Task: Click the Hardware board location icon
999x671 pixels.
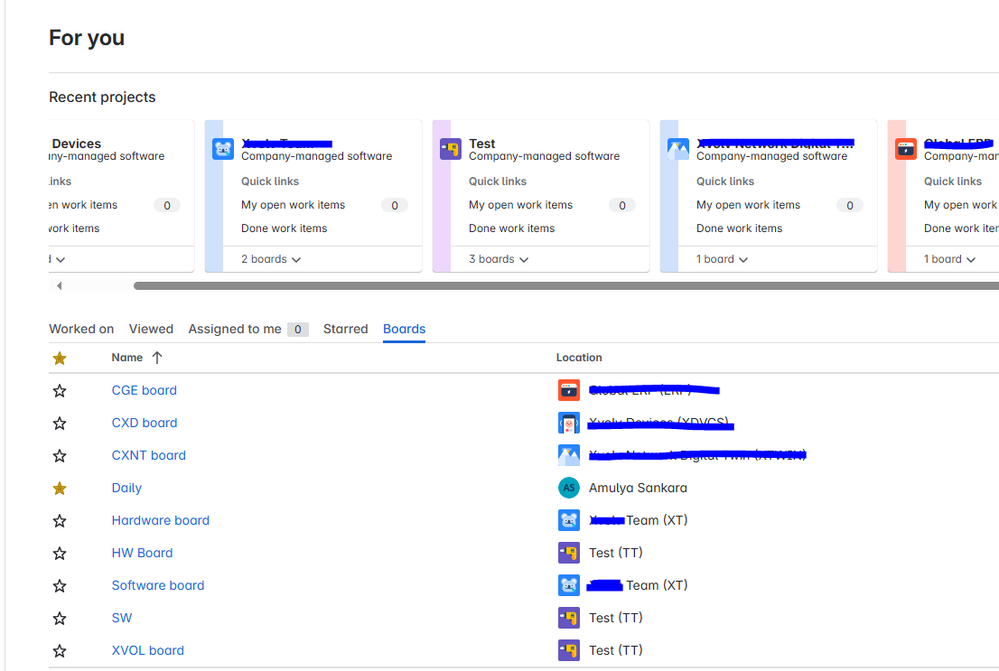Action: tap(569, 520)
